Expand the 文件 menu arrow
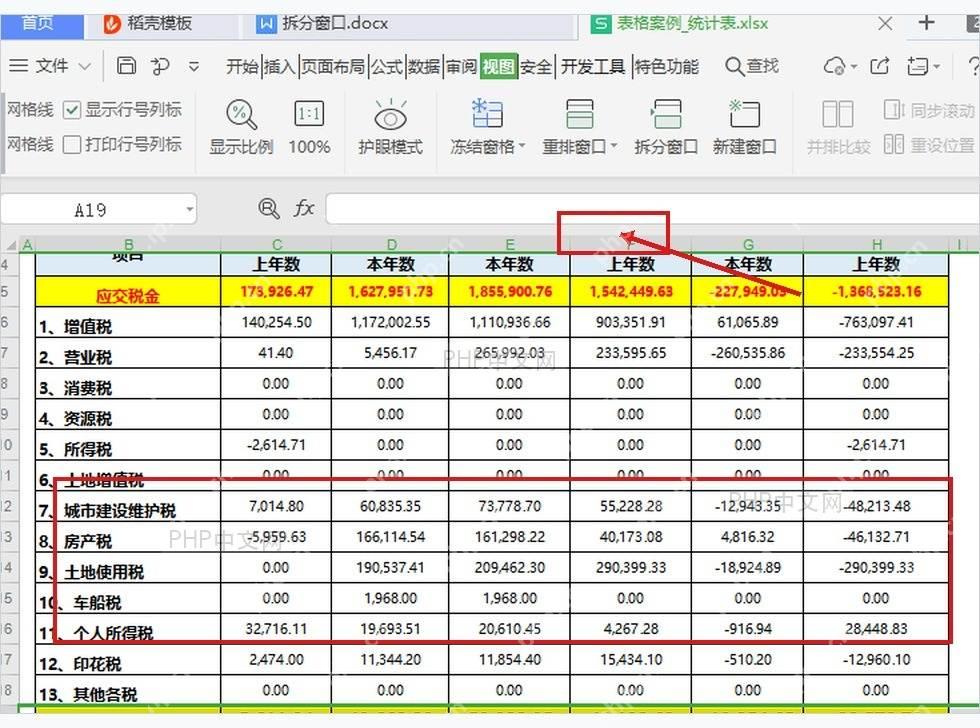Screen dimensions: 980x728 pos(85,66)
